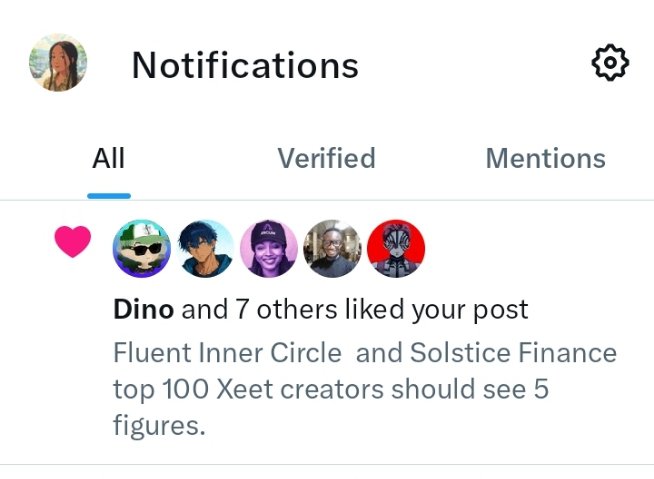The width and height of the screenshot is (654, 479).
Task: Open Dino's profile from the notification
Action: (x=144, y=310)
